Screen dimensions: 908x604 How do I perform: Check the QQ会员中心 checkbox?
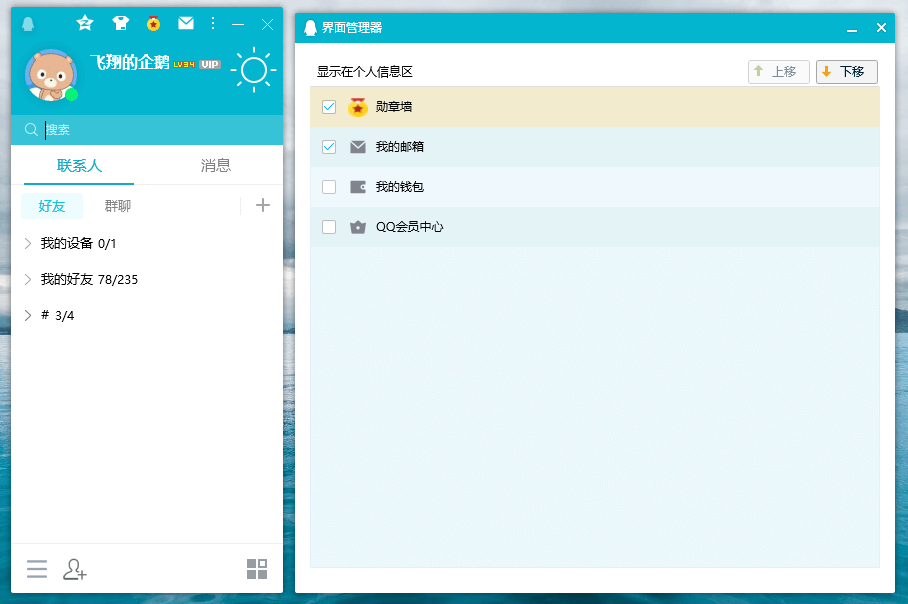[329, 227]
